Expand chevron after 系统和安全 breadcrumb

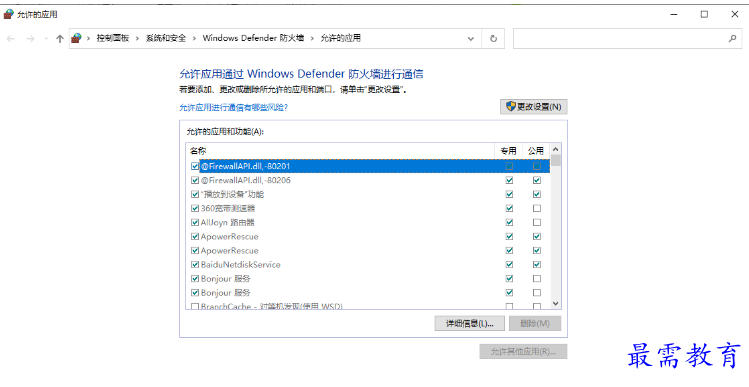[x=194, y=38]
